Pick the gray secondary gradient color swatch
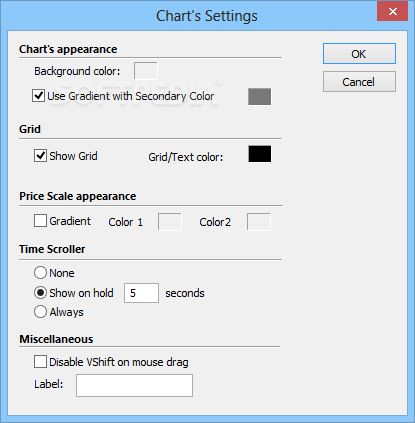 (259, 97)
